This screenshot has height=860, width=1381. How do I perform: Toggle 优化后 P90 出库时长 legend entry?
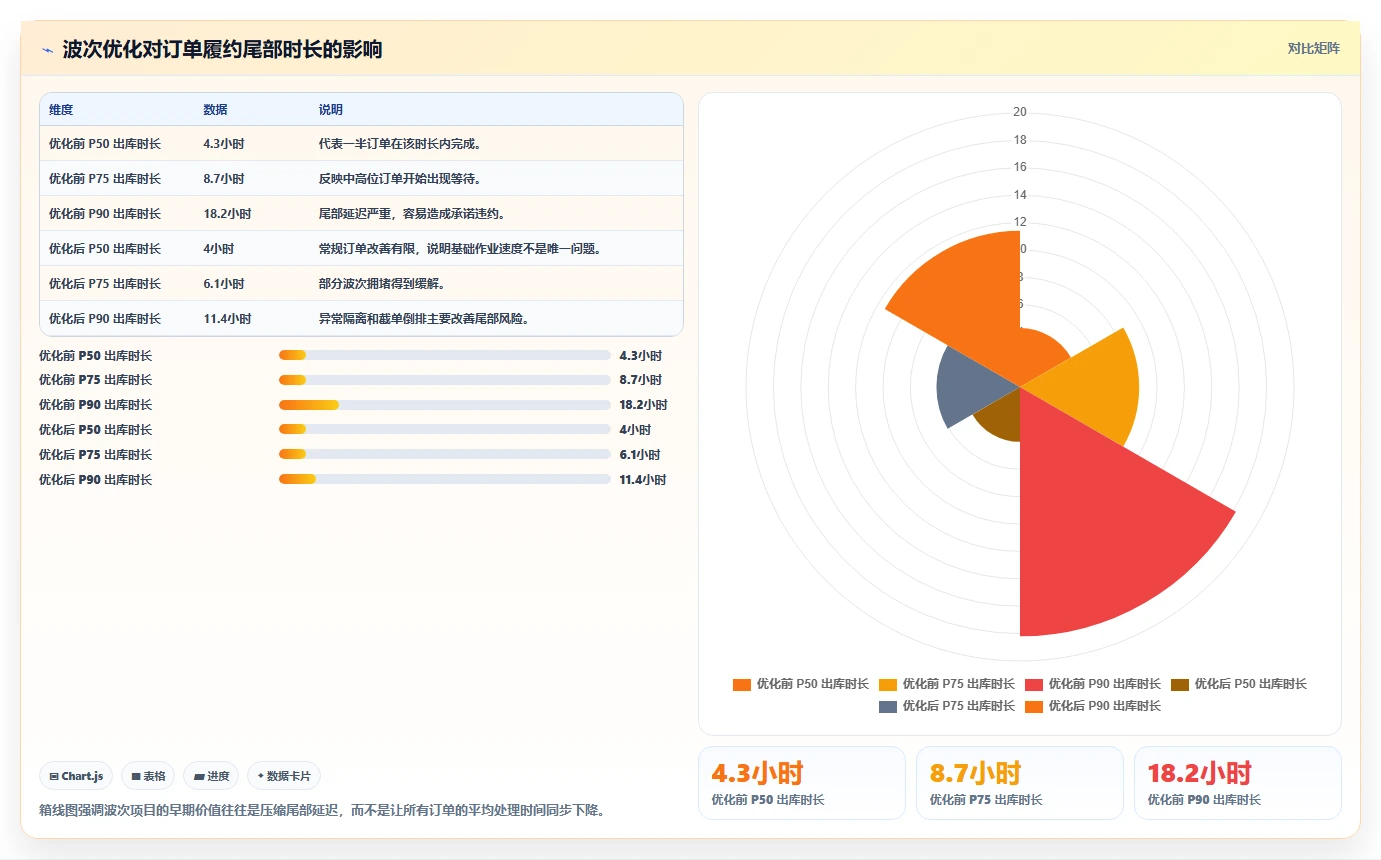click(x=1093, y=707)
